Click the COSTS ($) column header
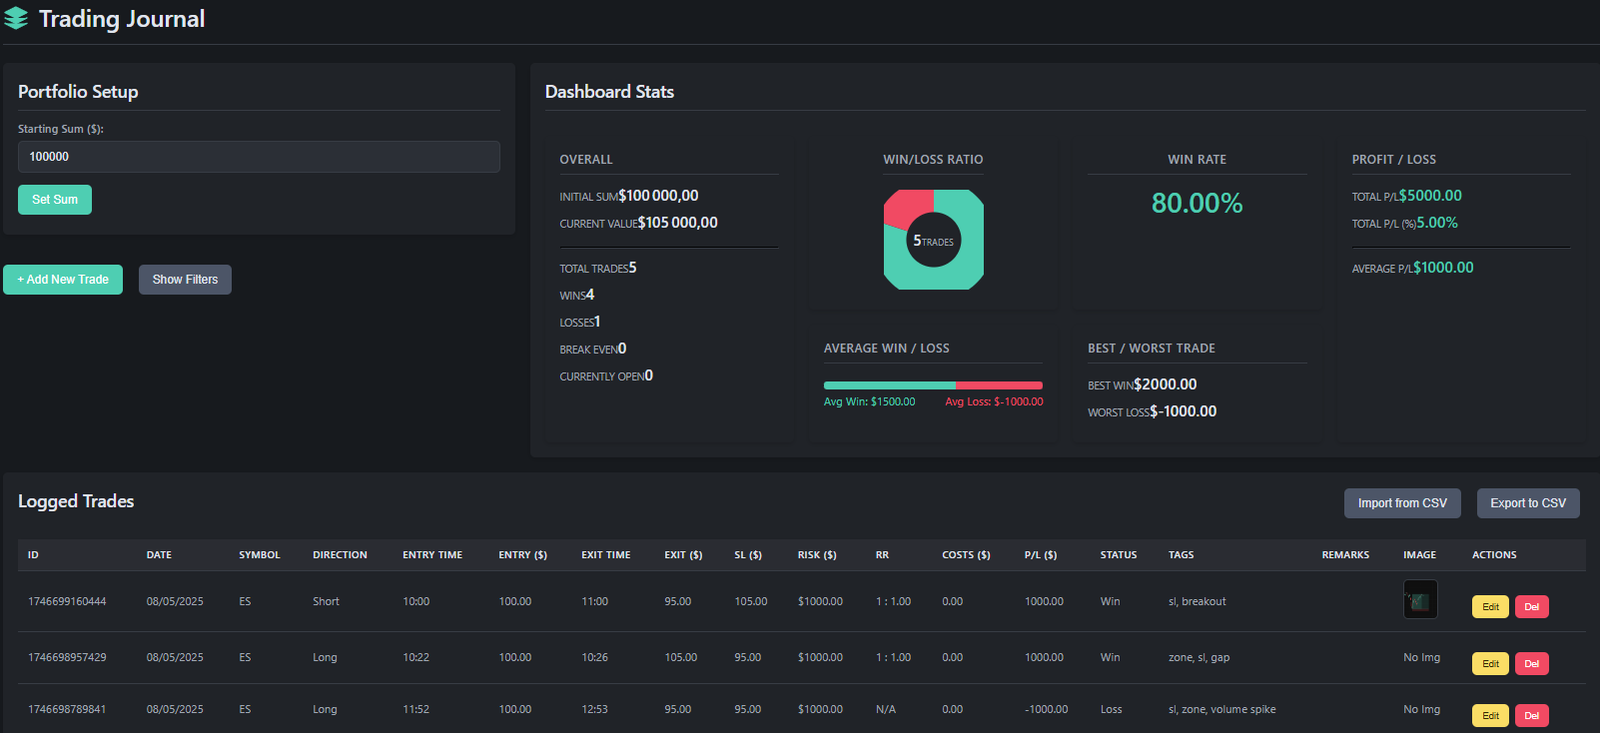Viewport: 1600px width, 733px height. [x=966, y=555]
